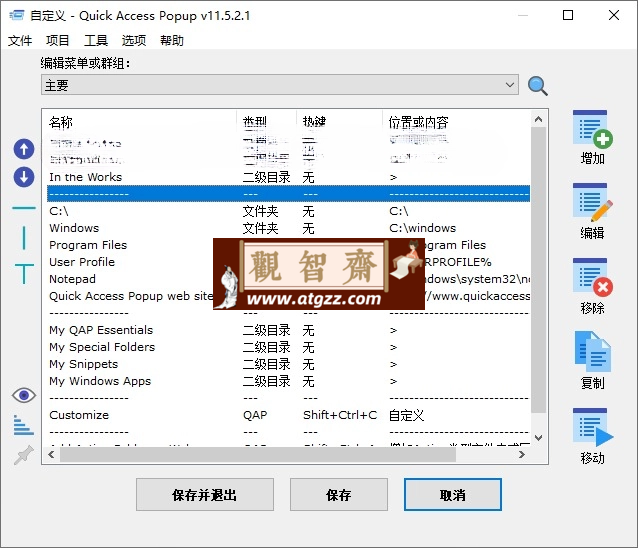Viewport: 638px width, 548px height.
Task: Open the 选项 menu
Action: 134,41
